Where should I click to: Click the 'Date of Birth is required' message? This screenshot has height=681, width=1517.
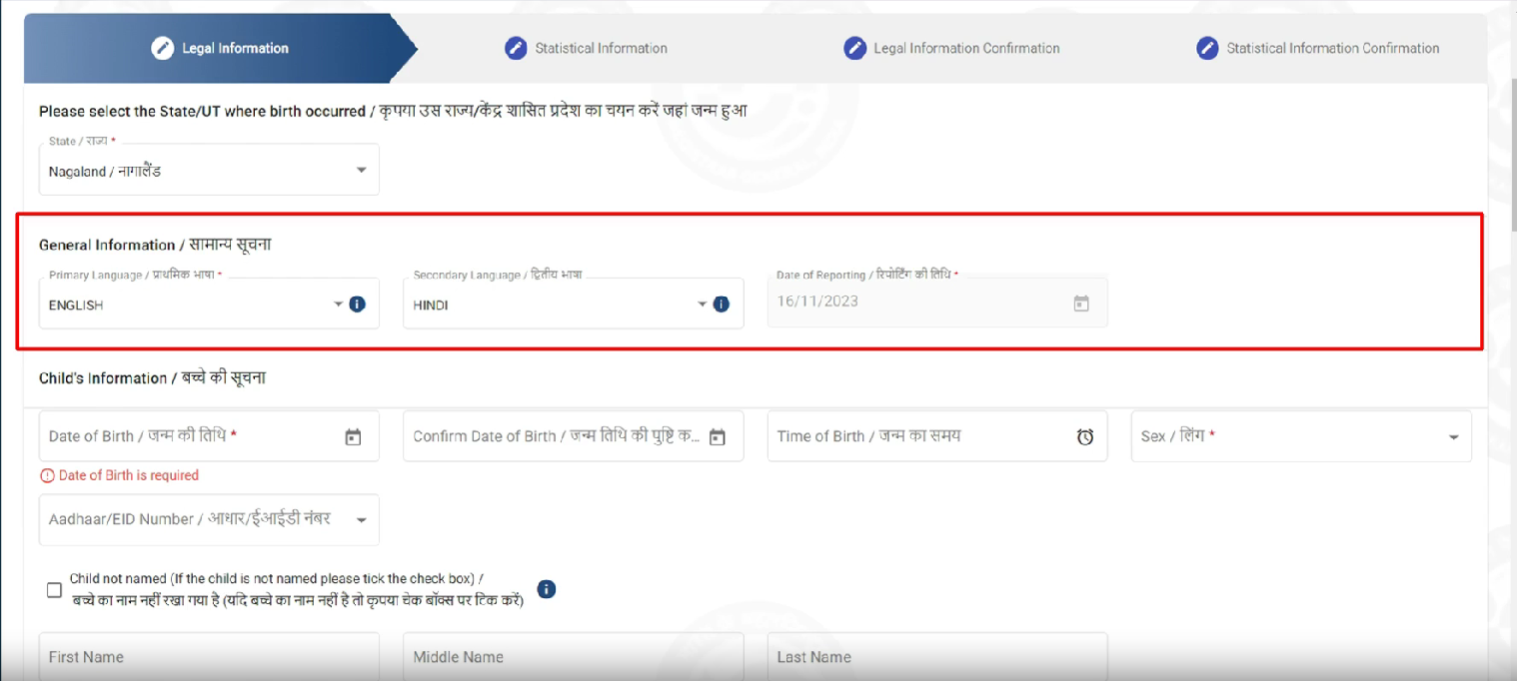click(x=129, y=476)
